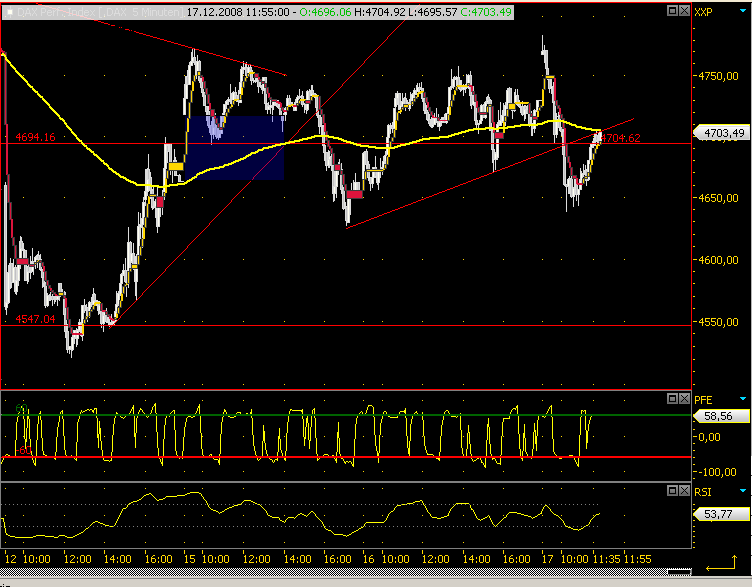This screenshot has width=752, height=587.
Task: Click the small icon before DAX title
Action: tap(9, 12)
